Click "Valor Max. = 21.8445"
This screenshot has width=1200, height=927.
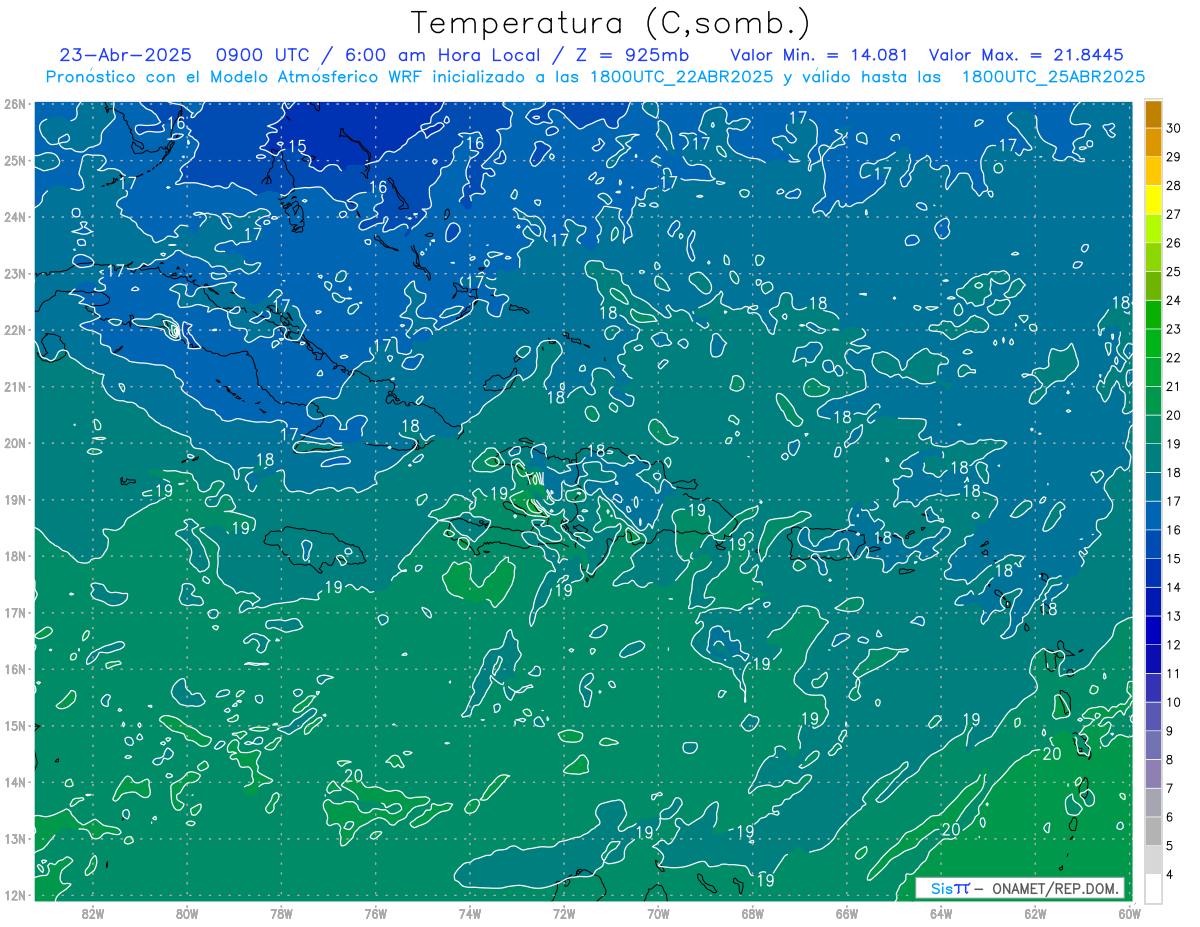click(x=1026, y=55)
